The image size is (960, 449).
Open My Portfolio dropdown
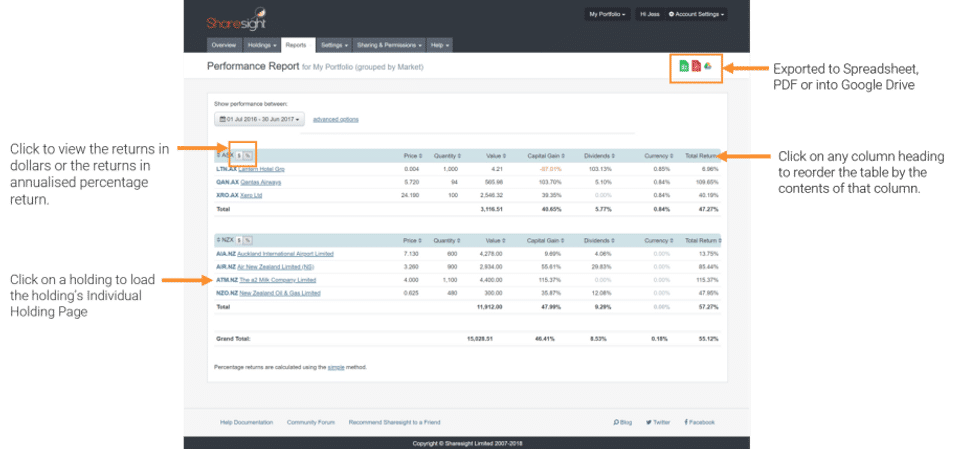pos(607,14)
